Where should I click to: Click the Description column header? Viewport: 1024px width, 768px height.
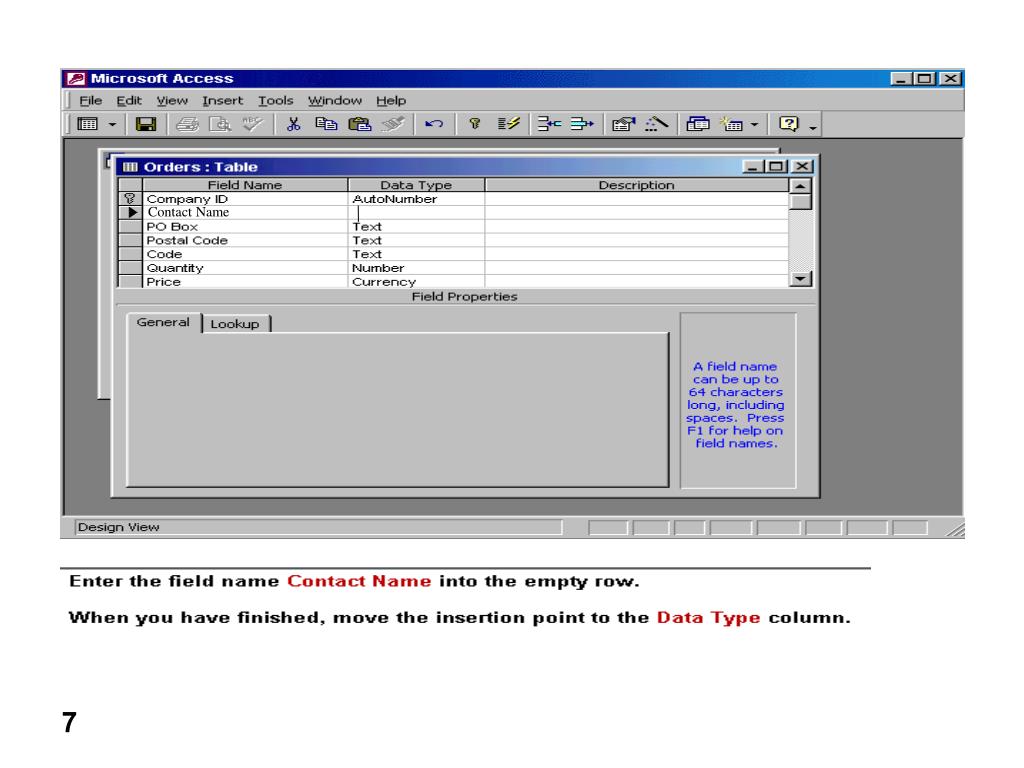pyautogui.click(x=637, y=185)
